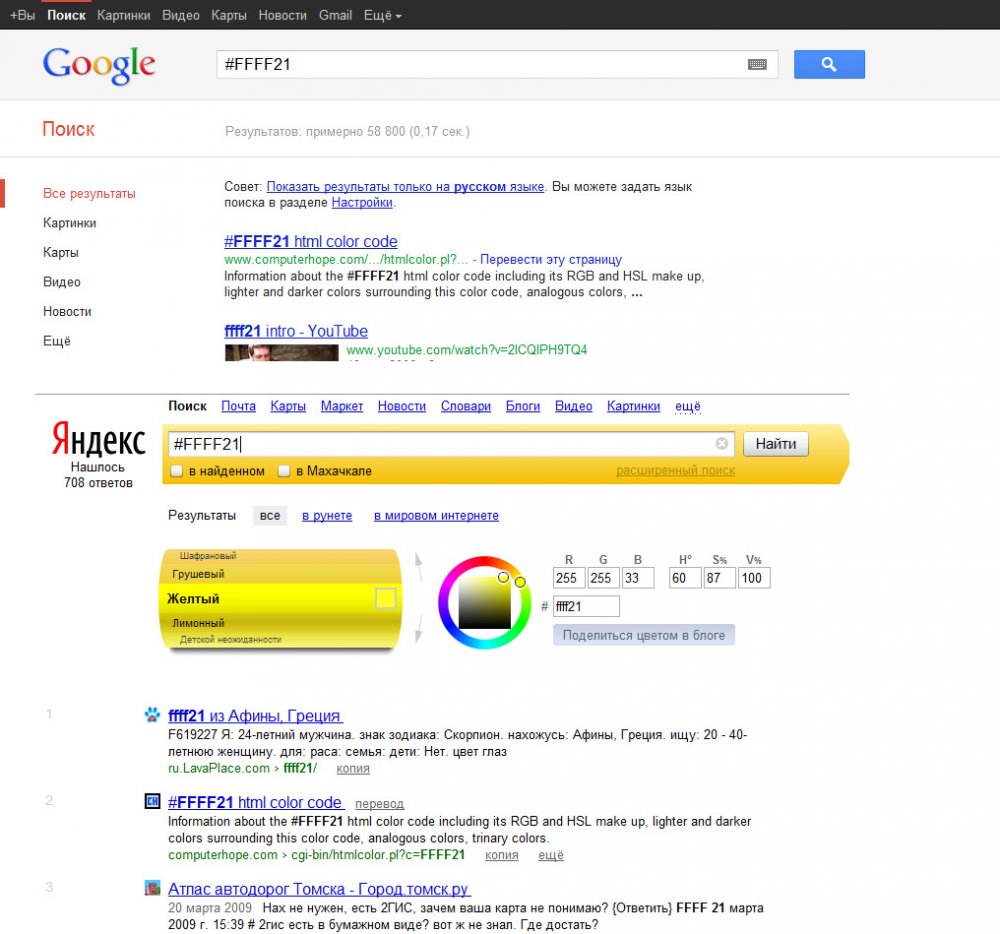1000x934 pixels.
Task: Open Google result '#FFFF21 html color code'
Action: point(311,242)
